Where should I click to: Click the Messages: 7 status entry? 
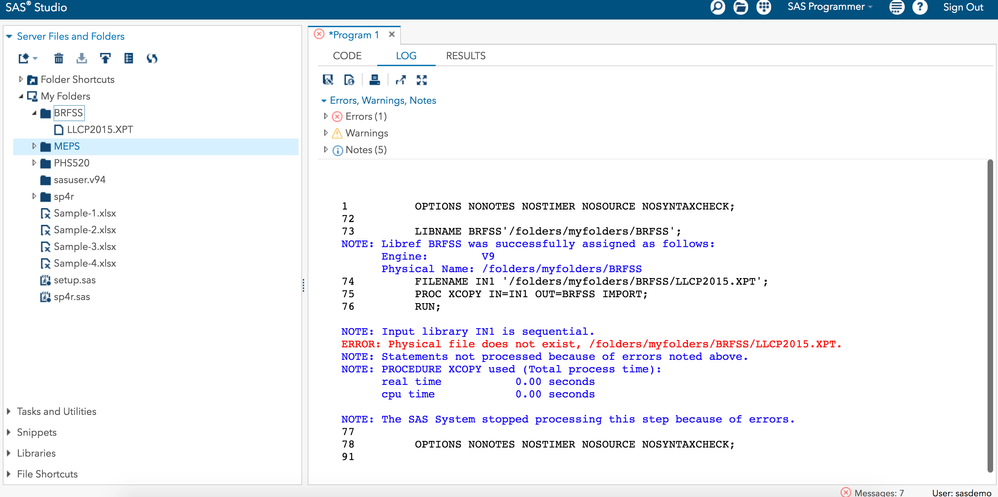[x=879, y=493]
